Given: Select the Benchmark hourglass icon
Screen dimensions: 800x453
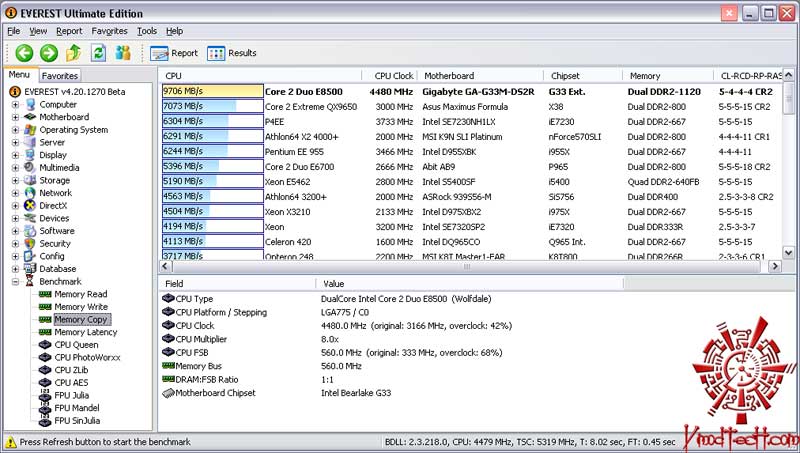Looking at the screenshot, I should tap(30, 282).
